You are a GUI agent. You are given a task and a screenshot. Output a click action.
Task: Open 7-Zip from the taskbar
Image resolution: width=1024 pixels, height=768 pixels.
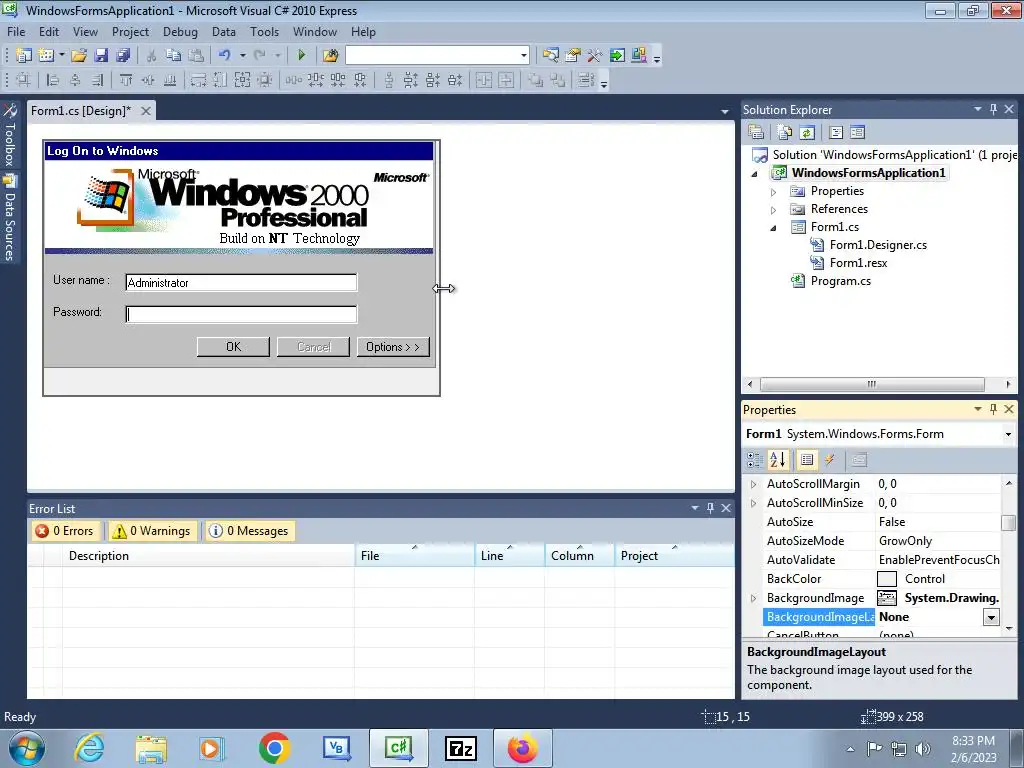(x=460, y=748)
